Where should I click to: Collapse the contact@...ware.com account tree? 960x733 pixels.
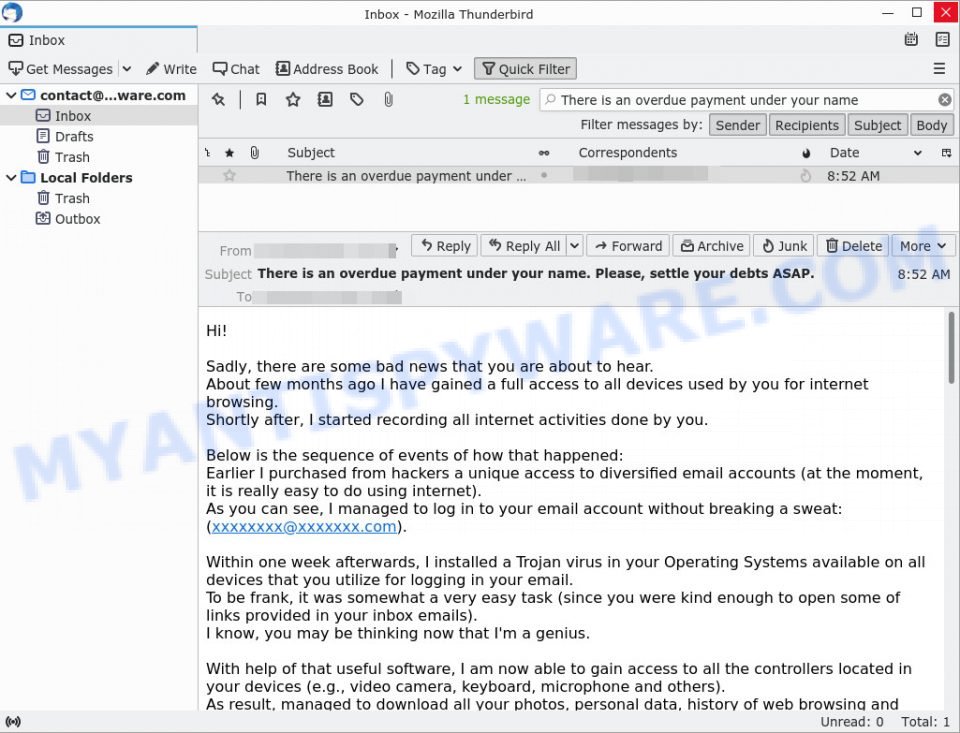pyautogui.click(x=10, y=96)
